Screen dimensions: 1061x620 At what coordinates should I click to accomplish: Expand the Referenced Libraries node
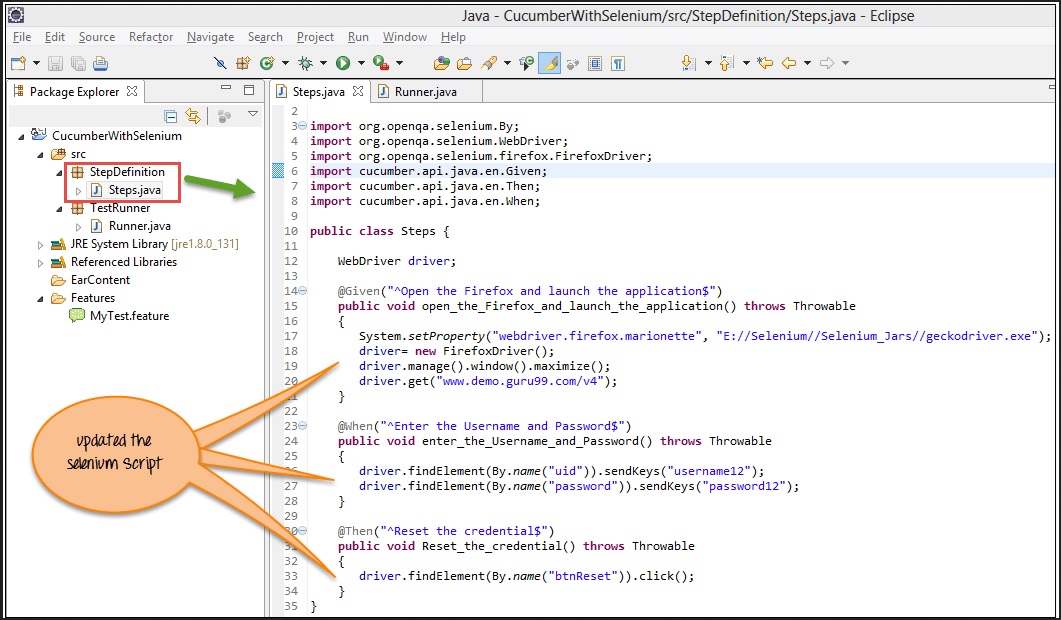point(41,263)
